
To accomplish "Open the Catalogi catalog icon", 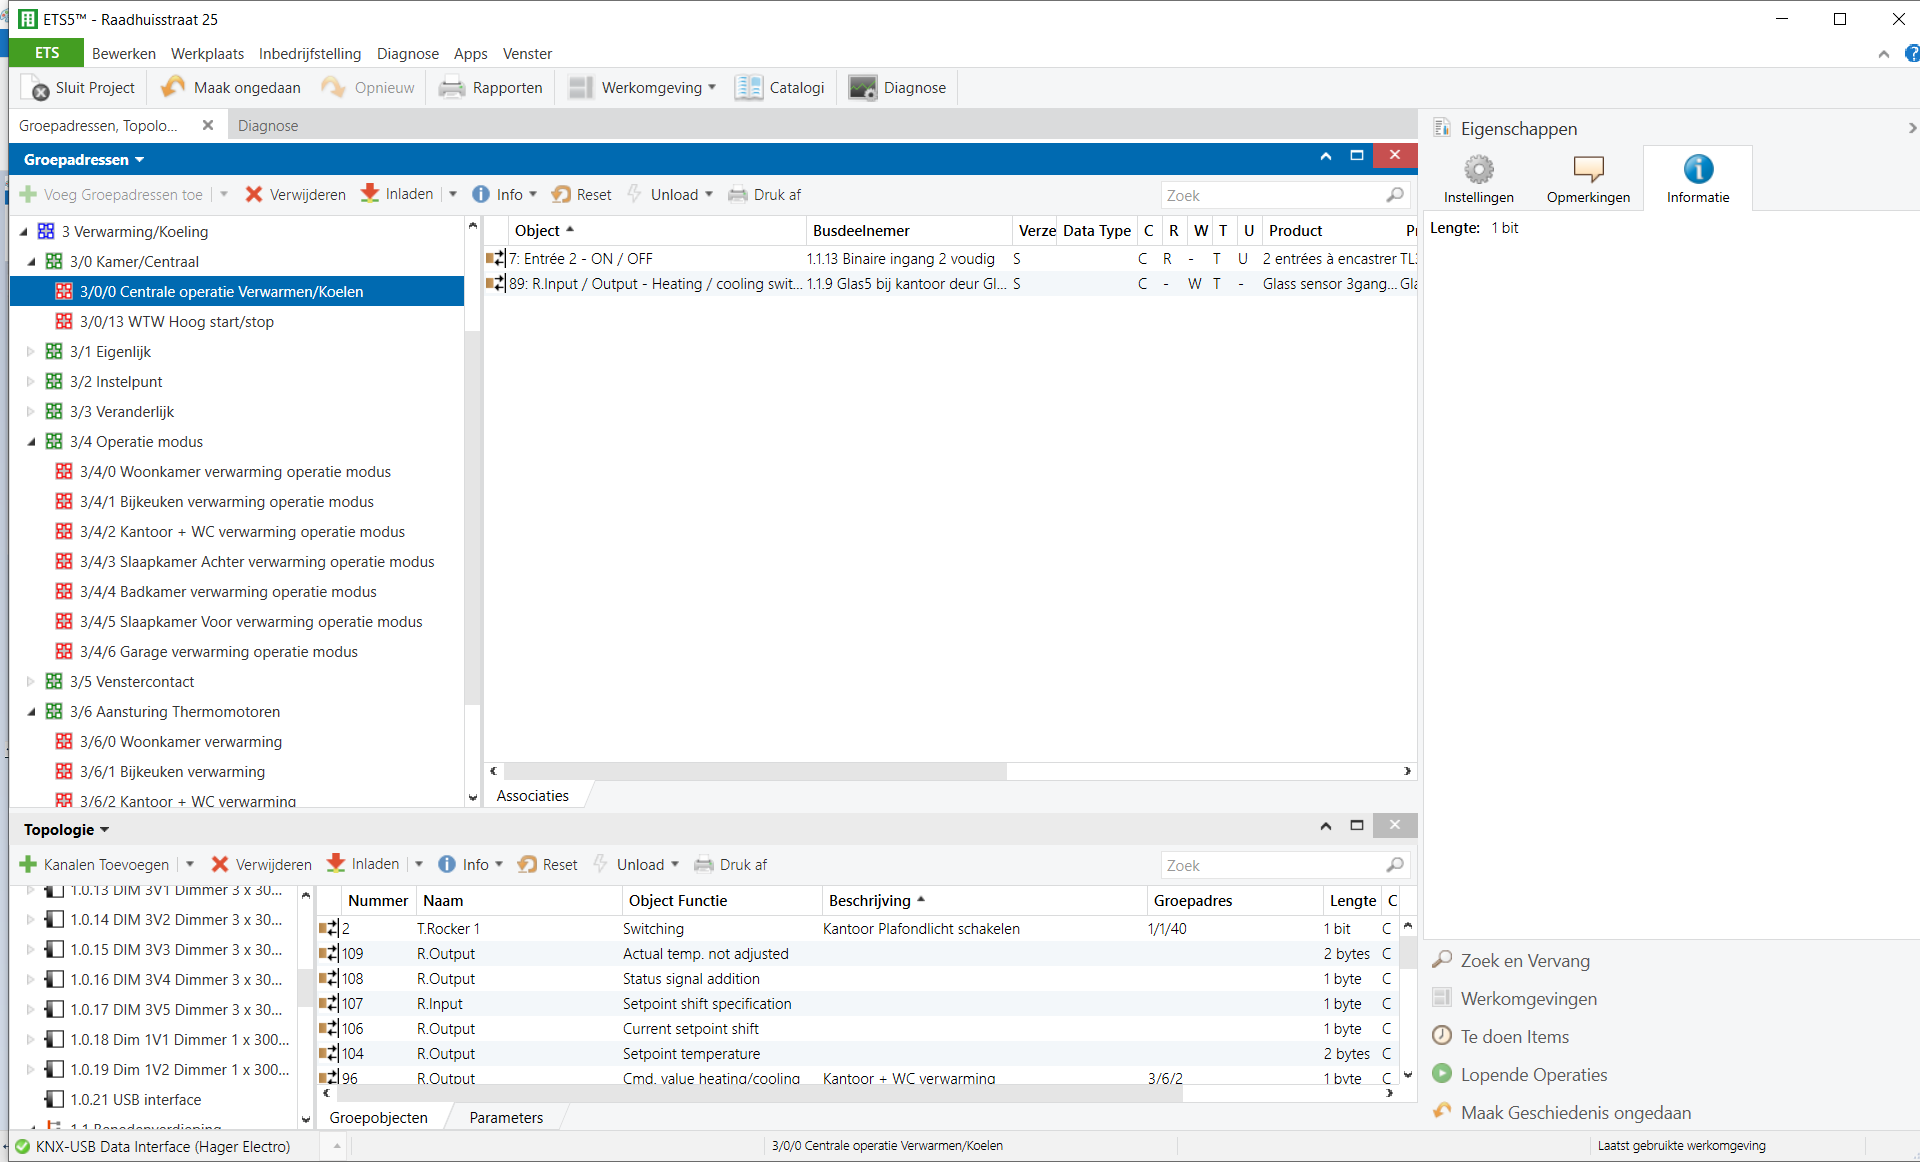I will point(748,87).
